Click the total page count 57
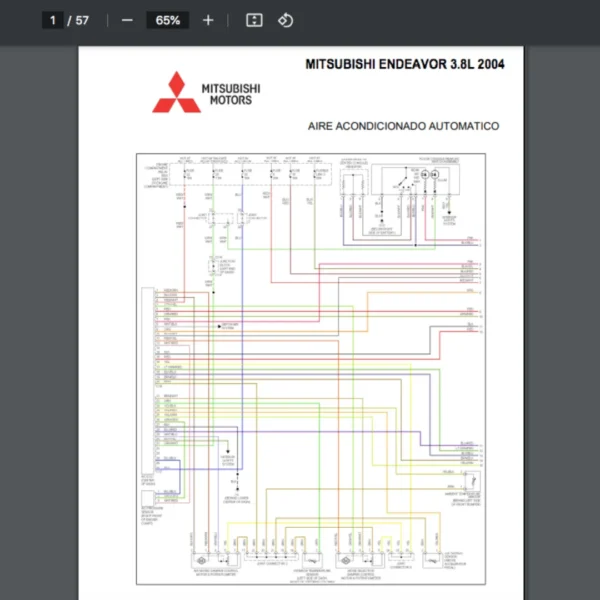 pyautogui.click(x=82, y=20)
